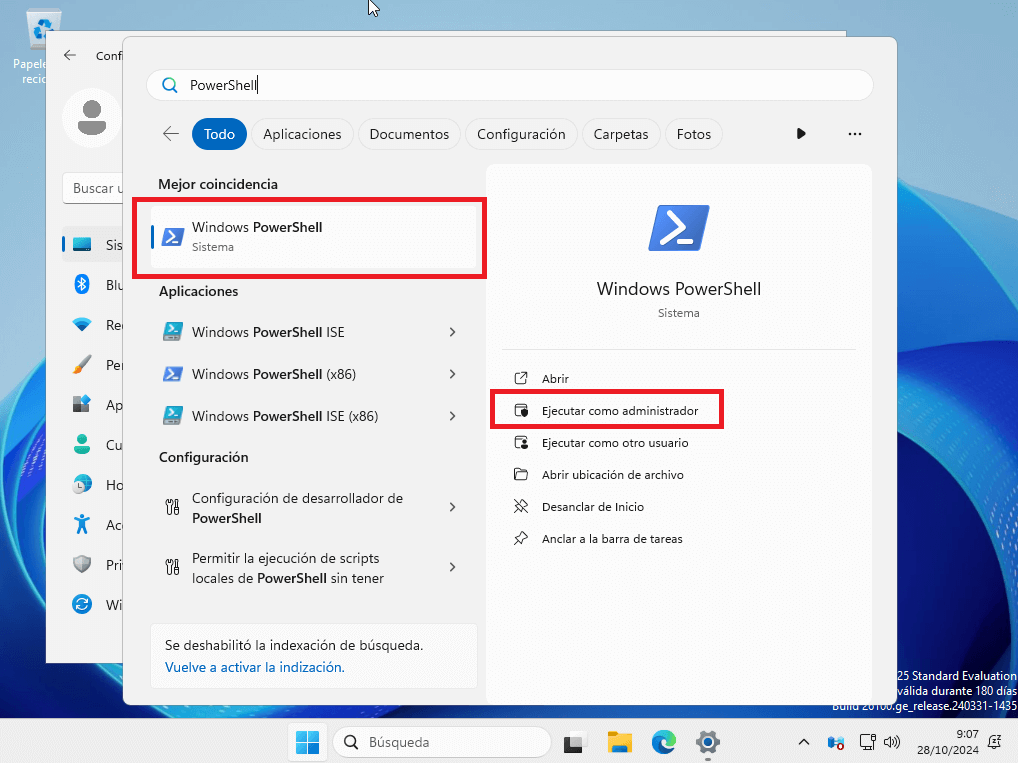Click the play arrow next to Fotos
1018x763 pixels.
[801, 134]
